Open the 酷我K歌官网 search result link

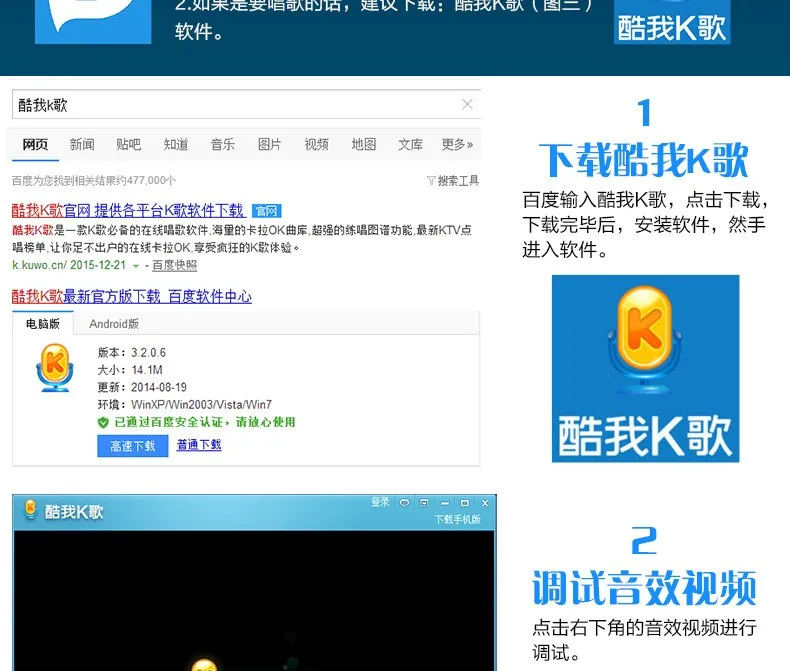[128, 211]
